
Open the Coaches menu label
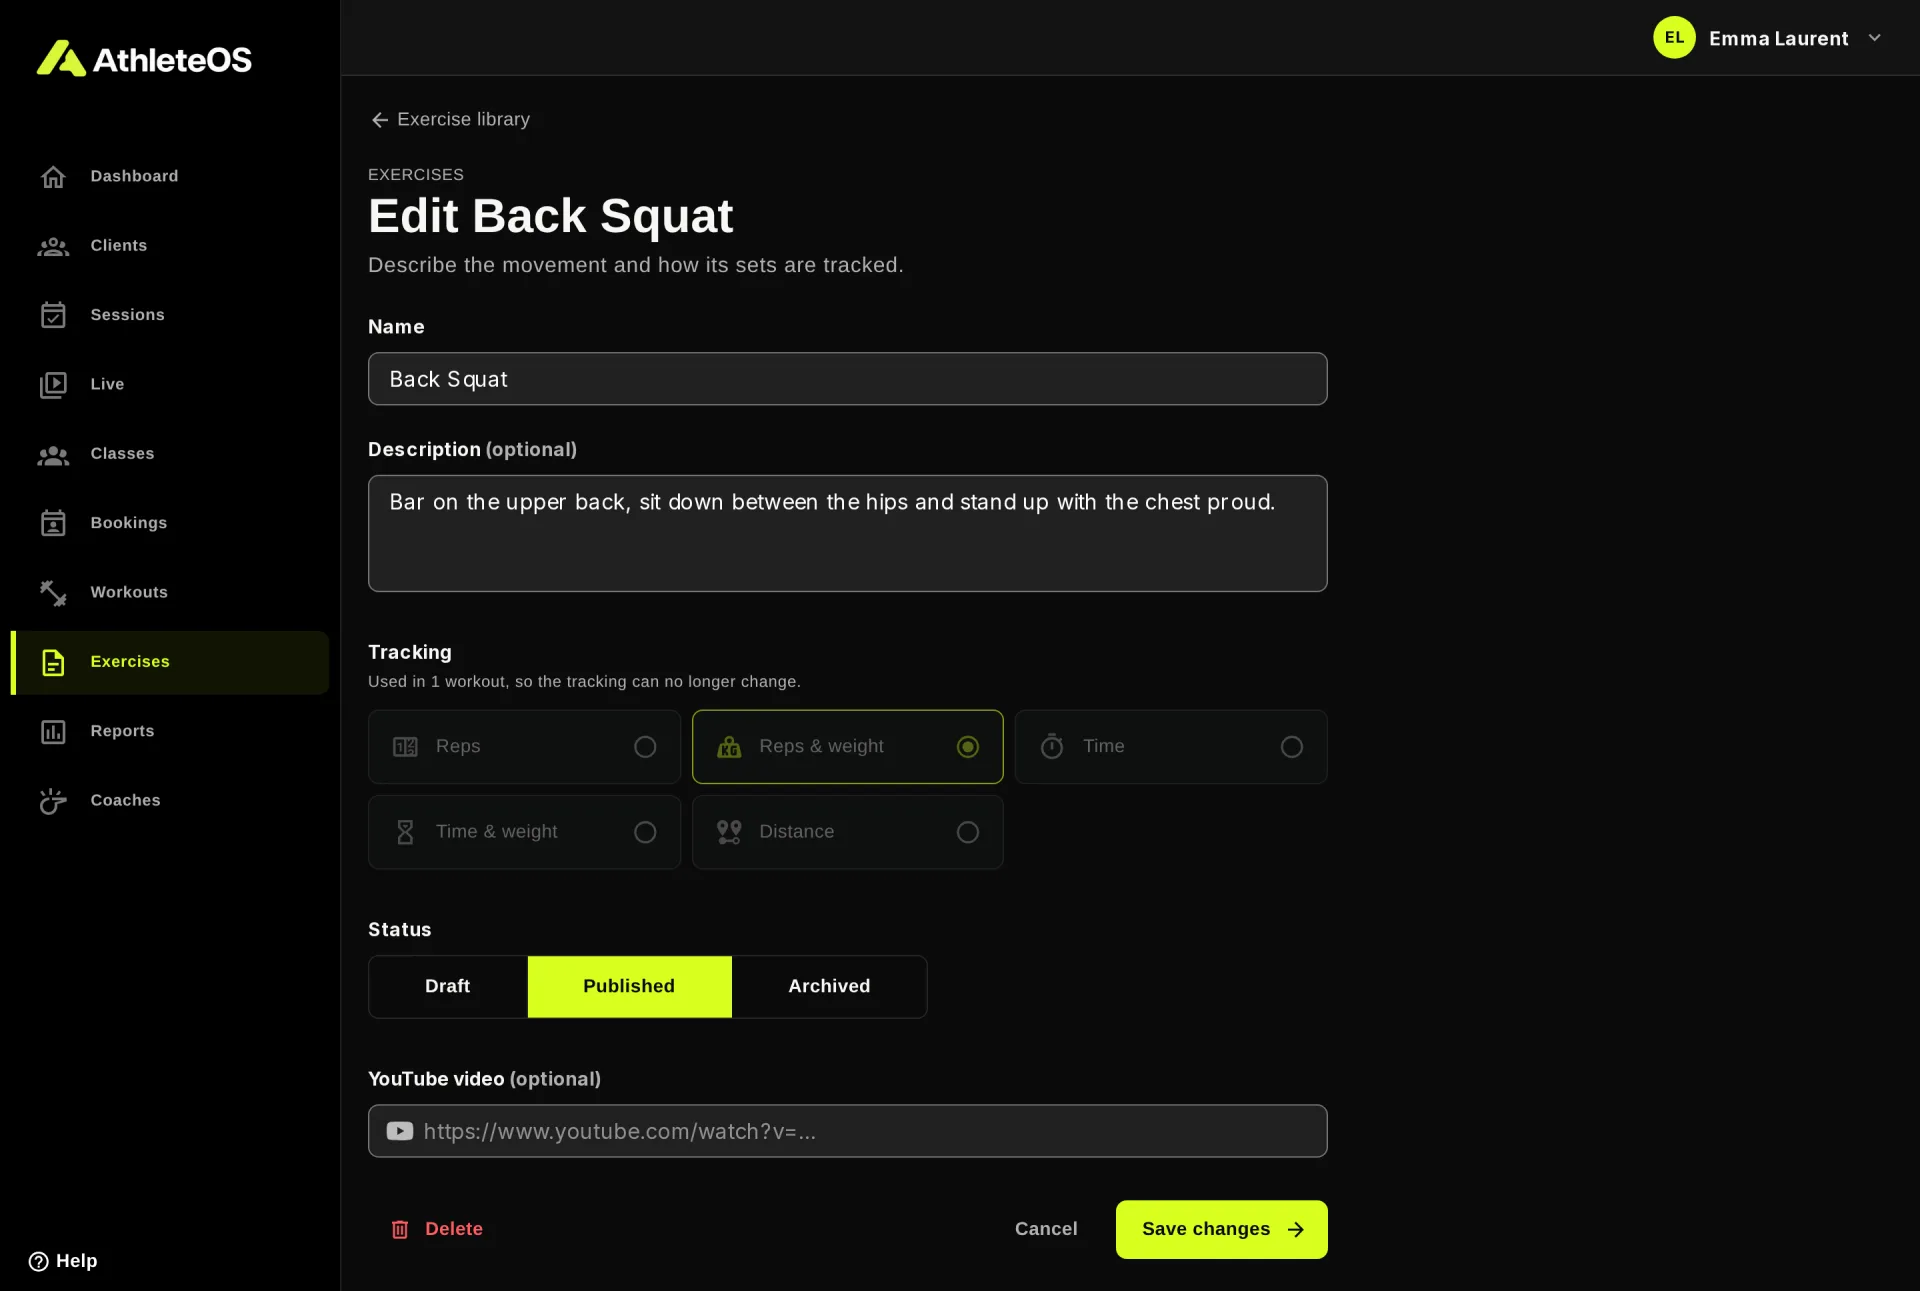point(125,800)
